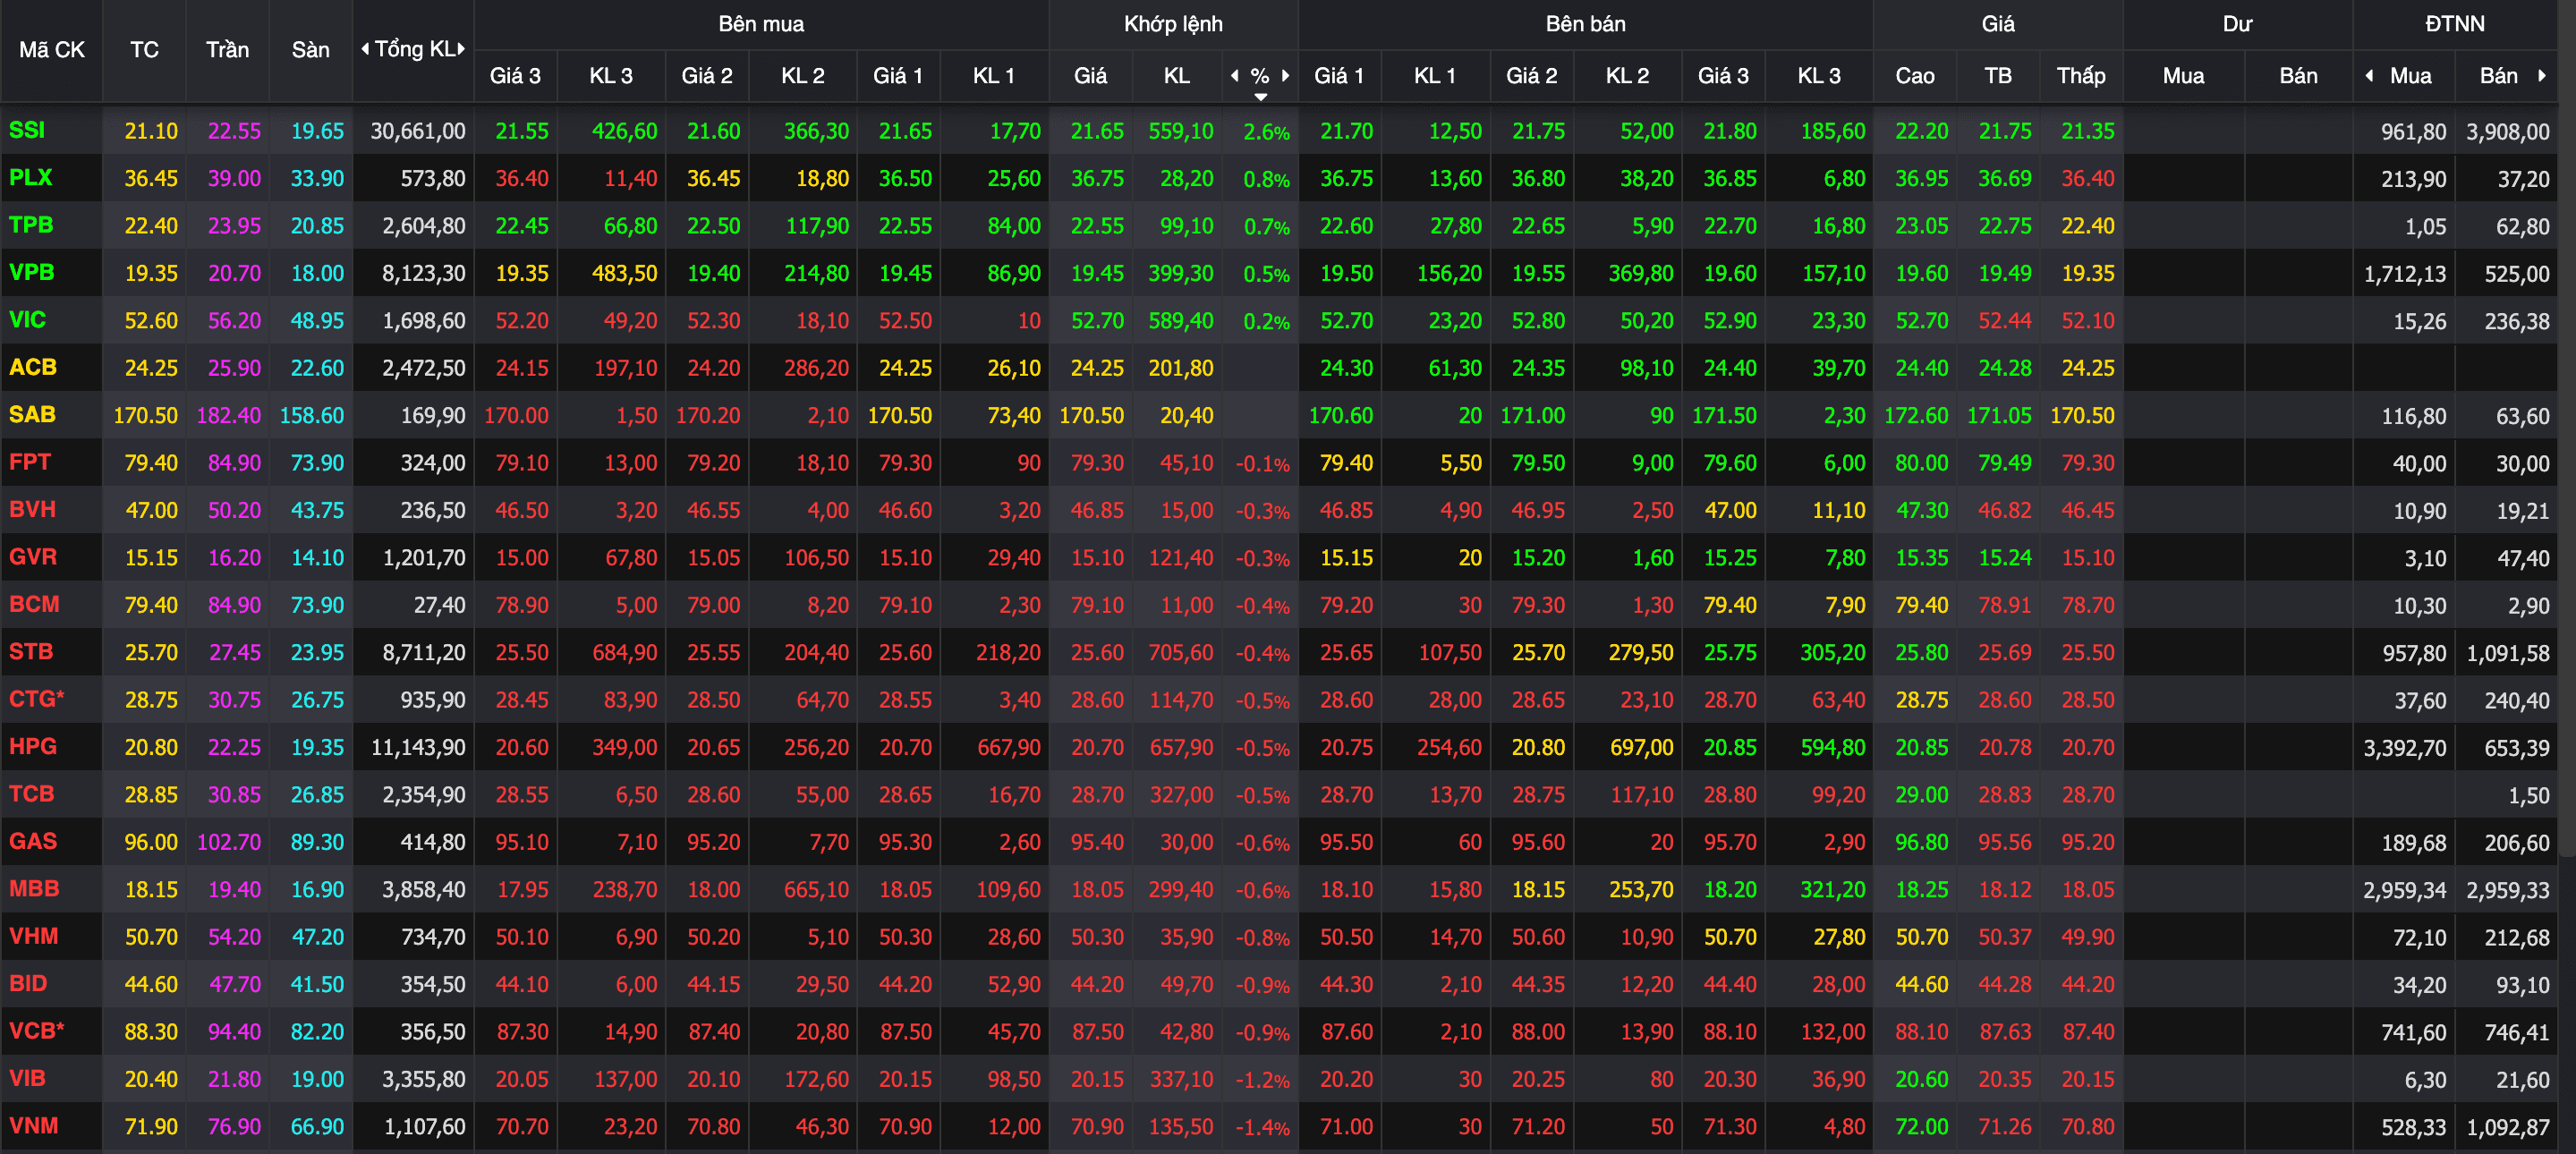This screenshot has width=2576, height=1154.
Task: Click right arrow beside Tổng KL header
Action: (x=461, y=49)
